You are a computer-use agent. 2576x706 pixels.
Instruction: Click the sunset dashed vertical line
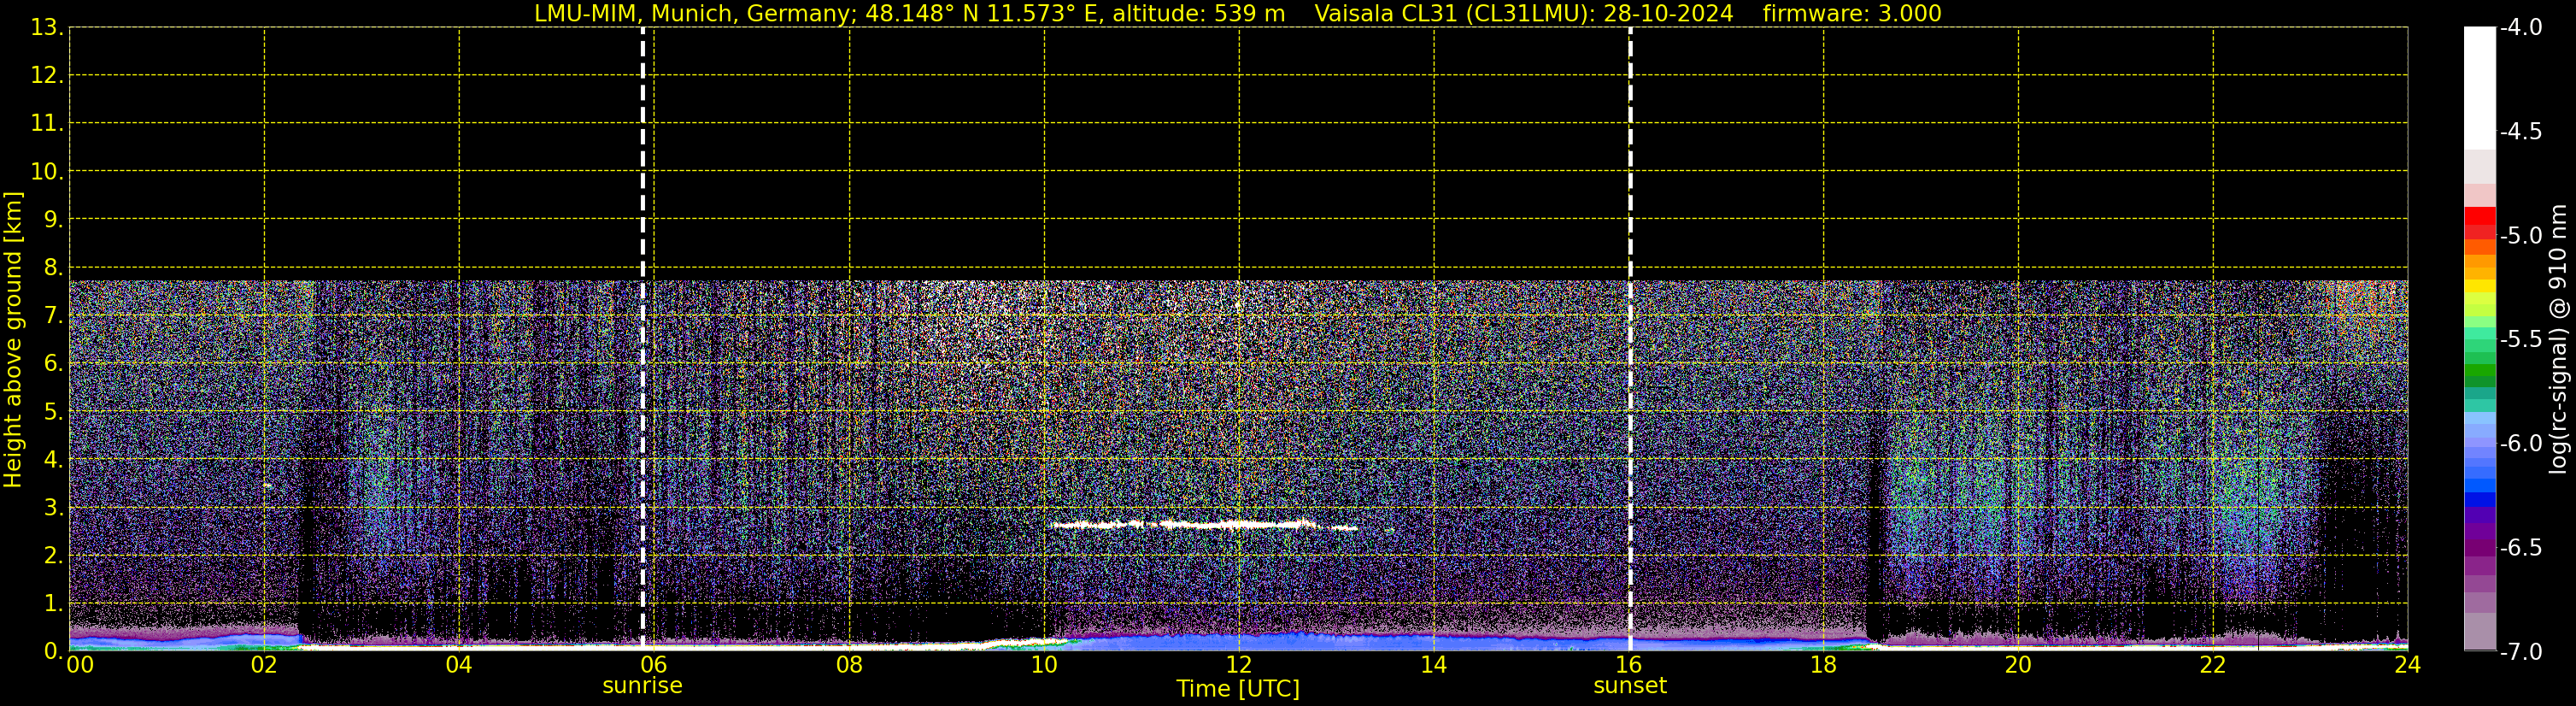(1630, 338)
